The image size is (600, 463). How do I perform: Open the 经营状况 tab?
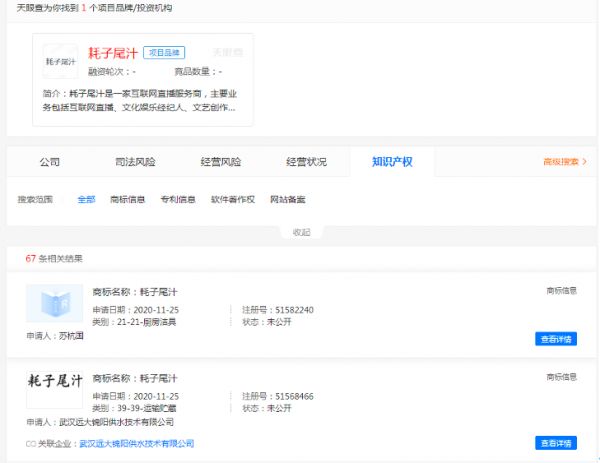[x=306, y=161]
